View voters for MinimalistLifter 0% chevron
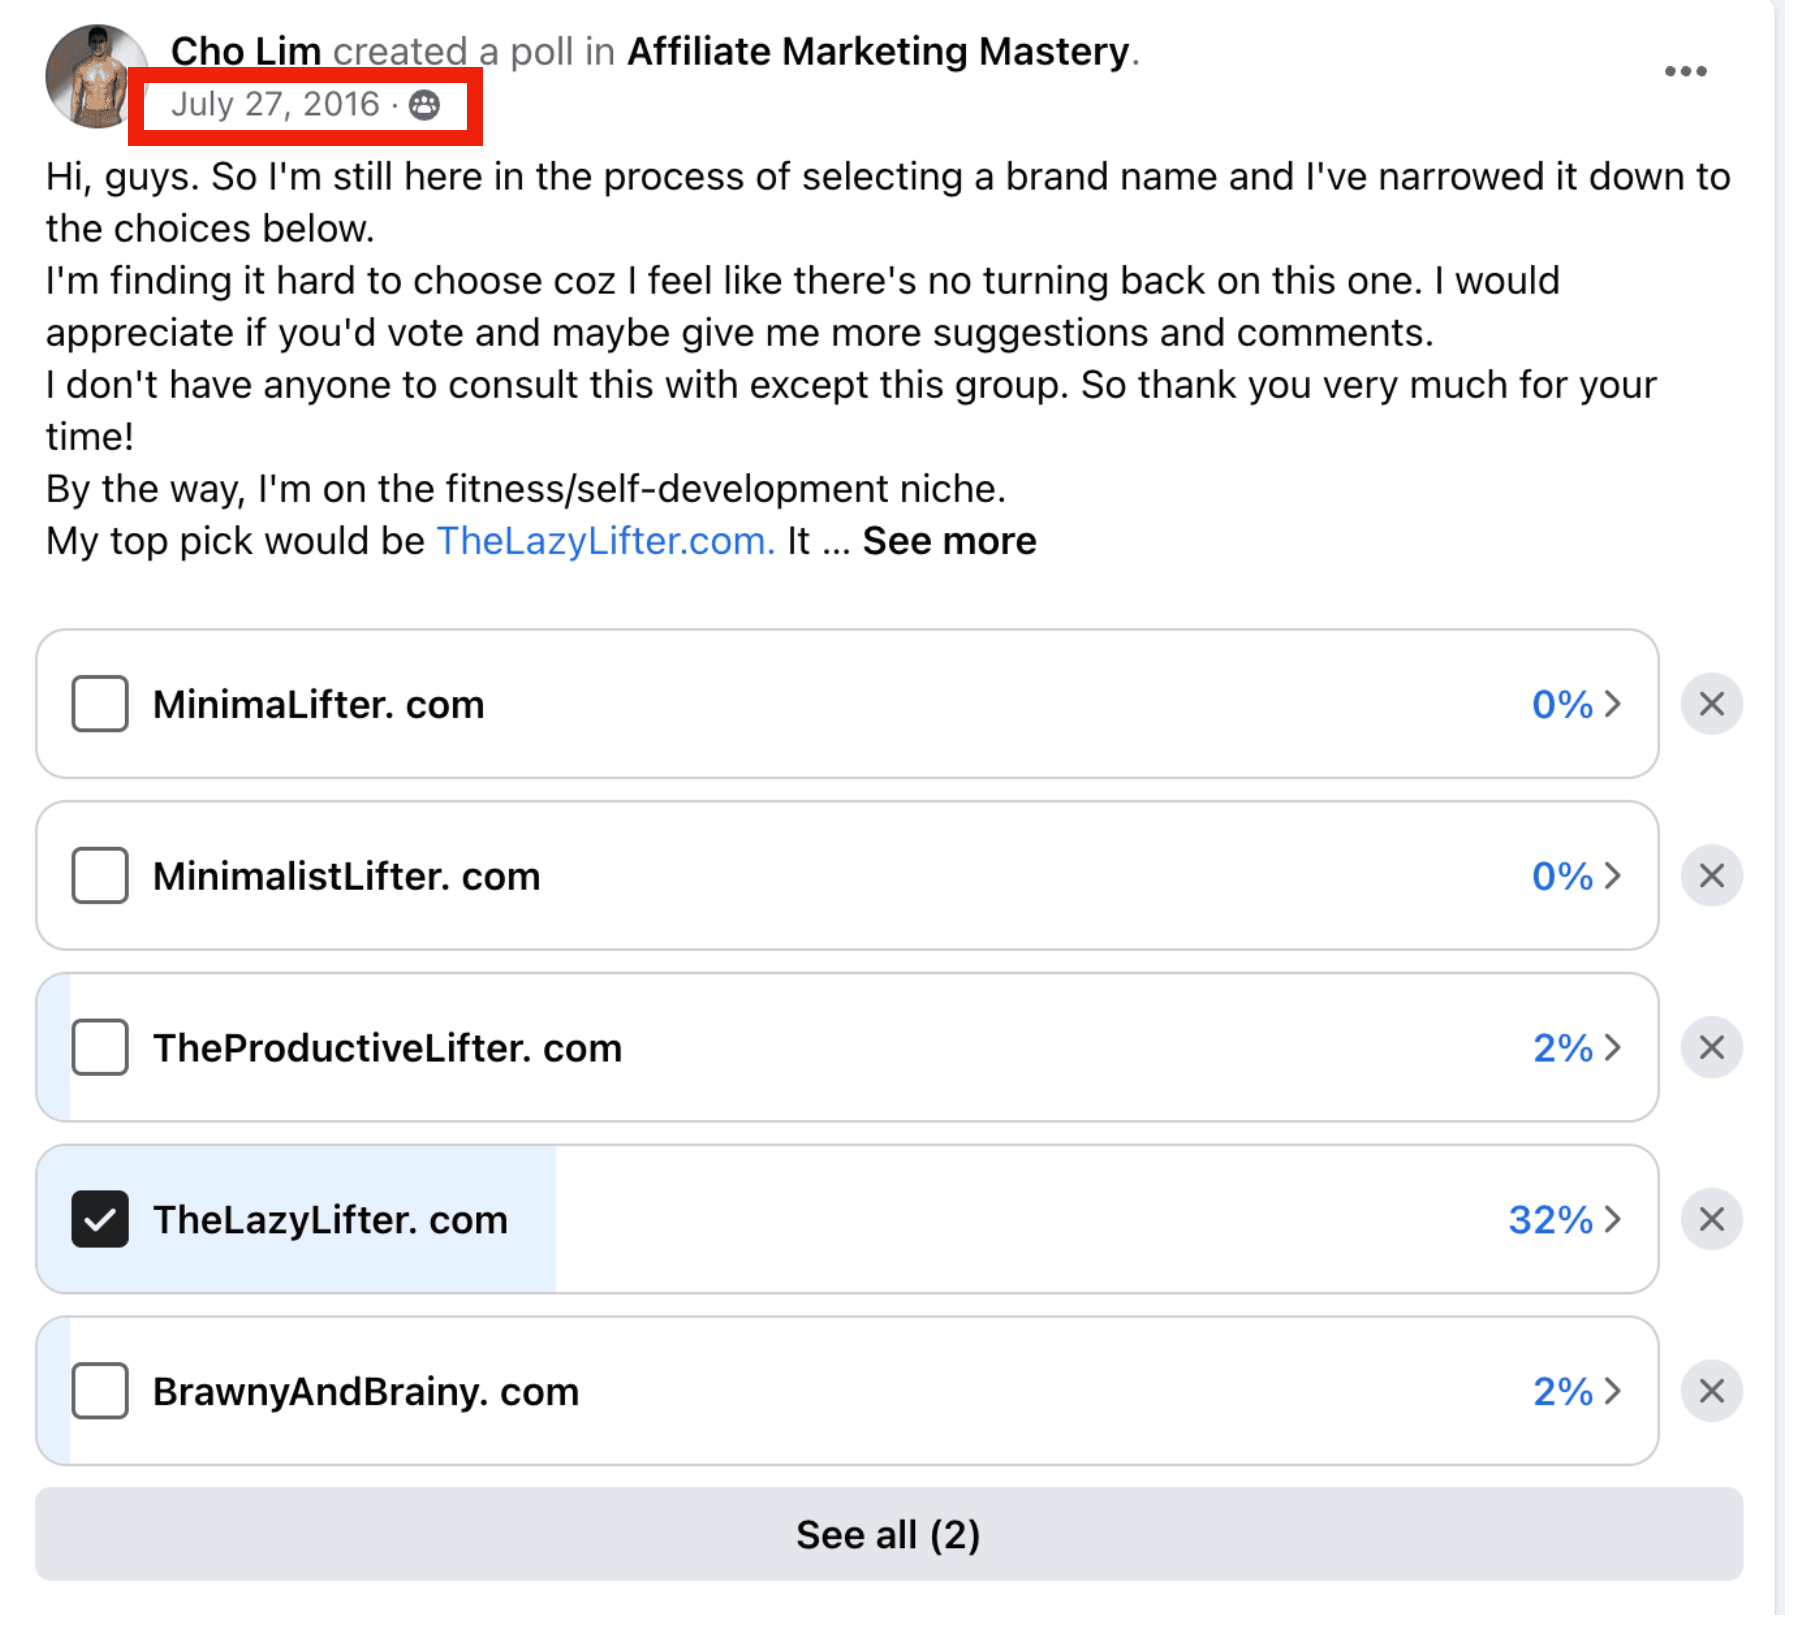The height and width of the screenshot is (1636, 1808). [1612, 876]
